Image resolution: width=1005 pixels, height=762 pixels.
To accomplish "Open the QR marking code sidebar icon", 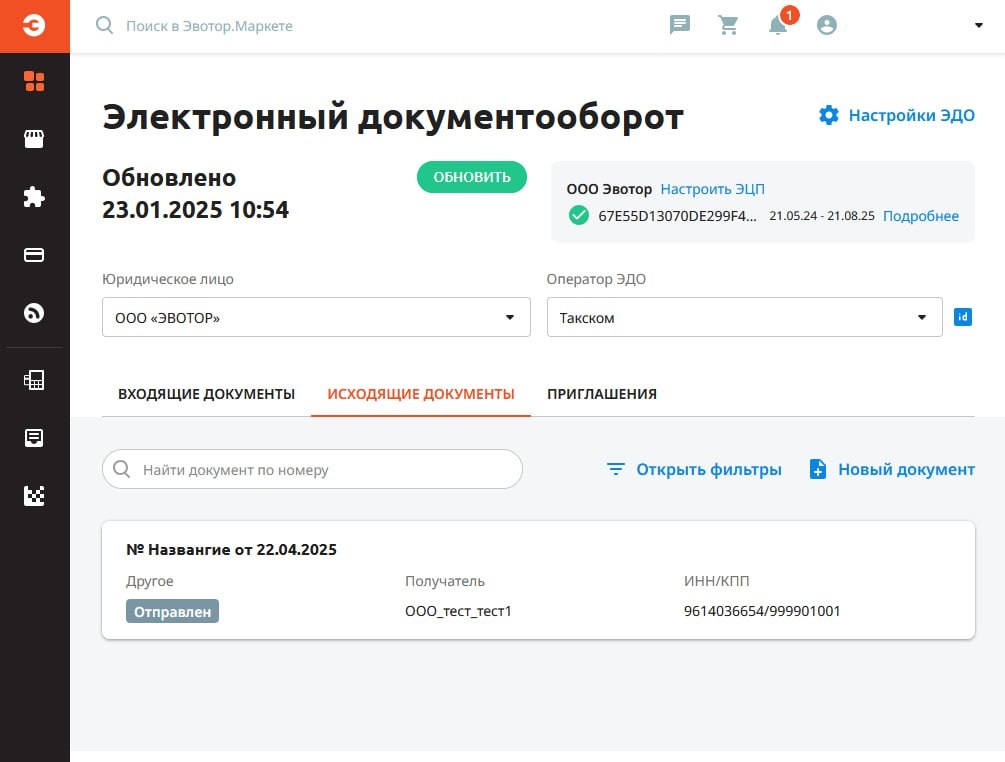I will coord(34,495).
